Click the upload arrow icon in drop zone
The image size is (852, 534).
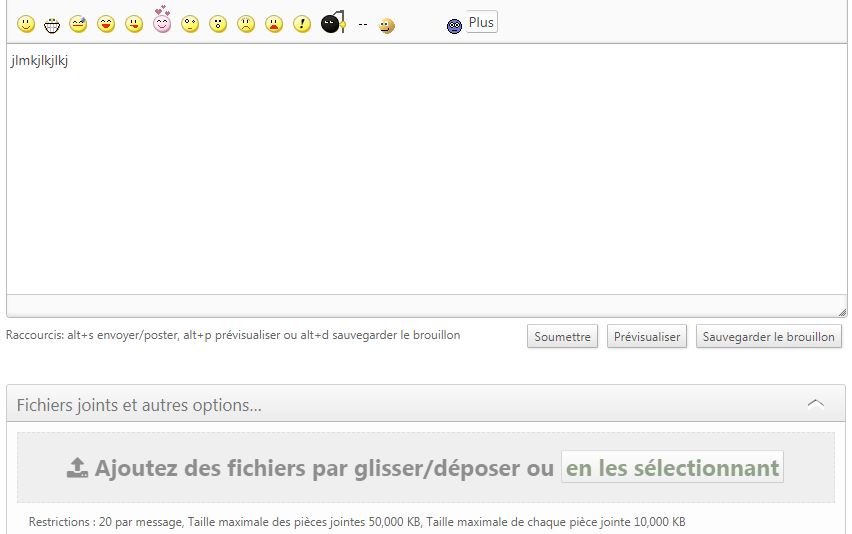[77, 467]
